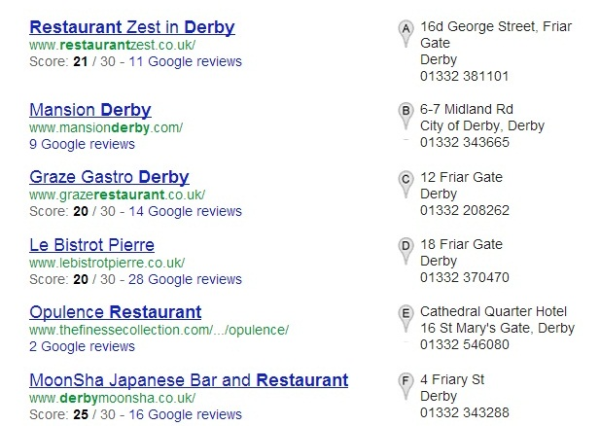The height and width of the screenshot is (426, 600).
Task: Click map marker E for Opulence Restaurant
Action: click(x=406, y=319)
